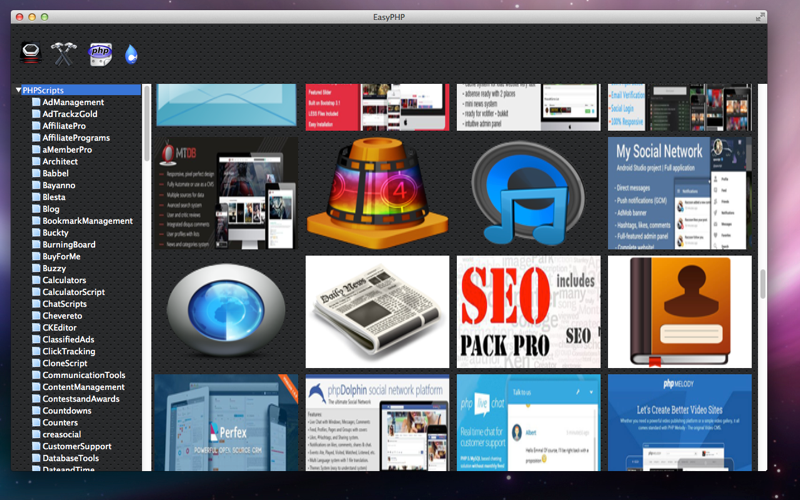Open the MTDB script thumbnail
800x500 pixels.
226,193
